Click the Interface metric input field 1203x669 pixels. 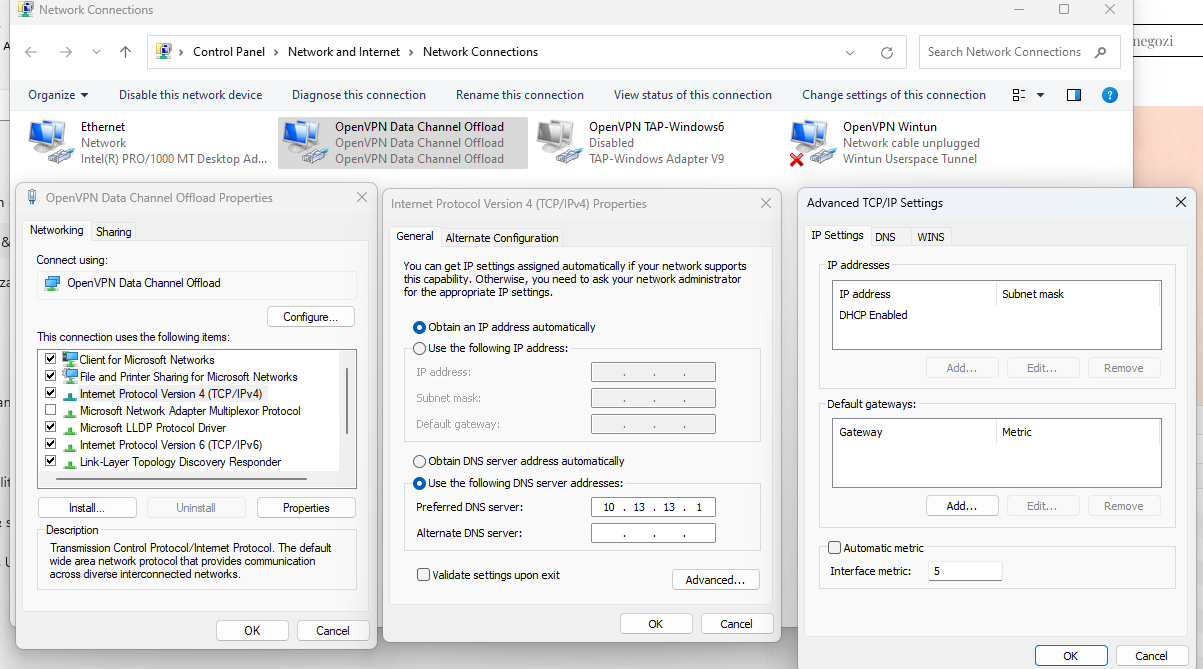pyautogui.click(x=965, y=571)
